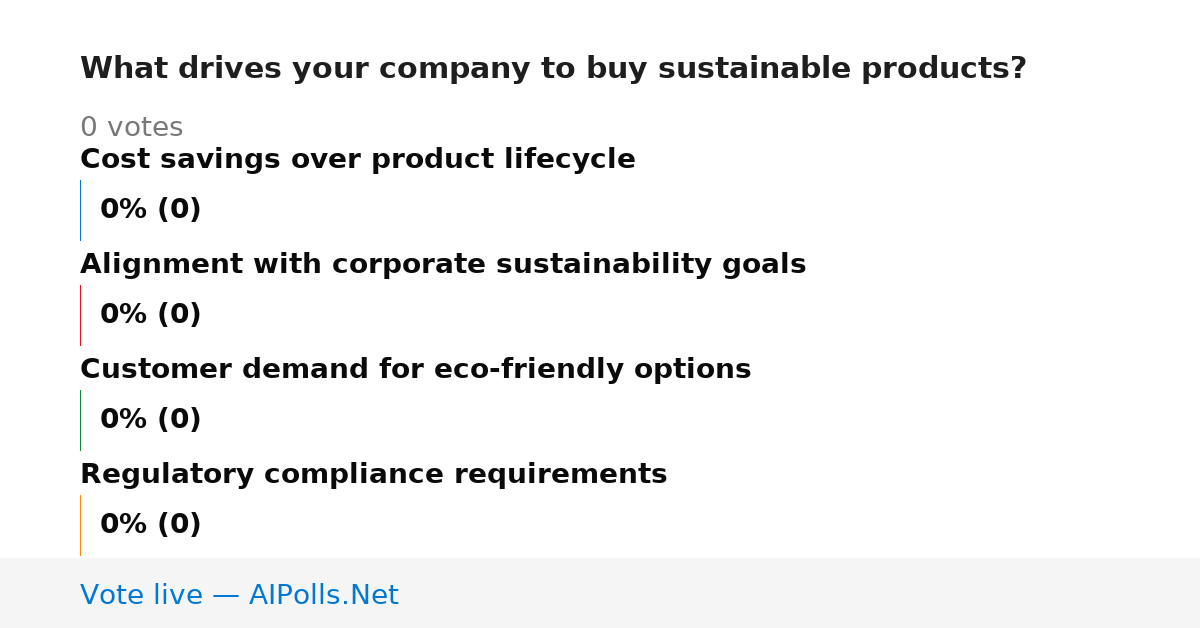Click the 0% (0) result for Alignment option
The width and height of the screenshot is (1200, 628).
[150, 315]
